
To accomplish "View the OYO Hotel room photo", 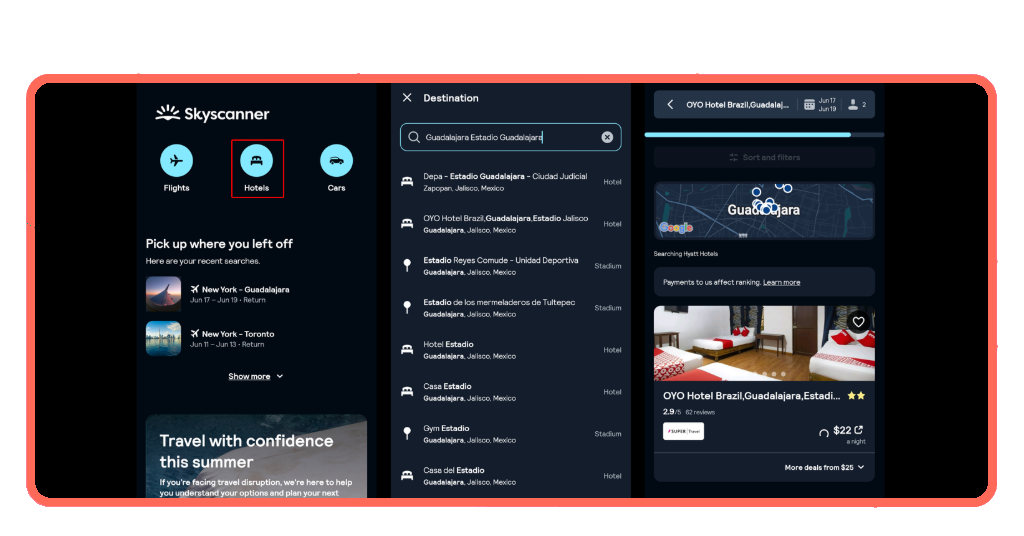I will pos(764,343).
